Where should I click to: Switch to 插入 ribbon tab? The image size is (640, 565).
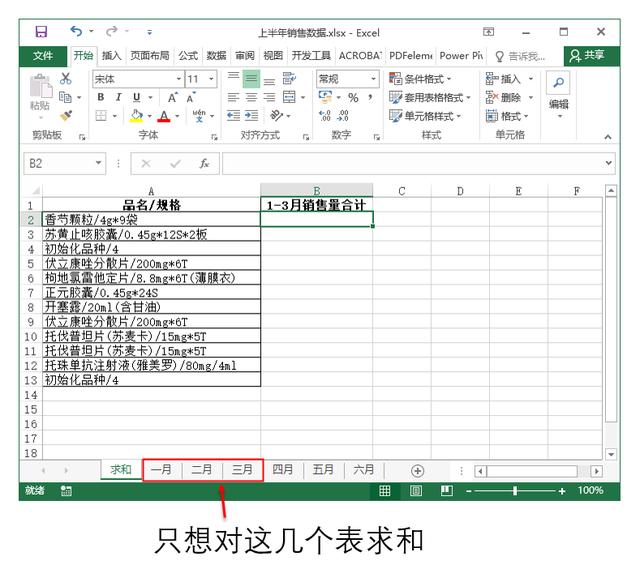click(x=111, y=56)
